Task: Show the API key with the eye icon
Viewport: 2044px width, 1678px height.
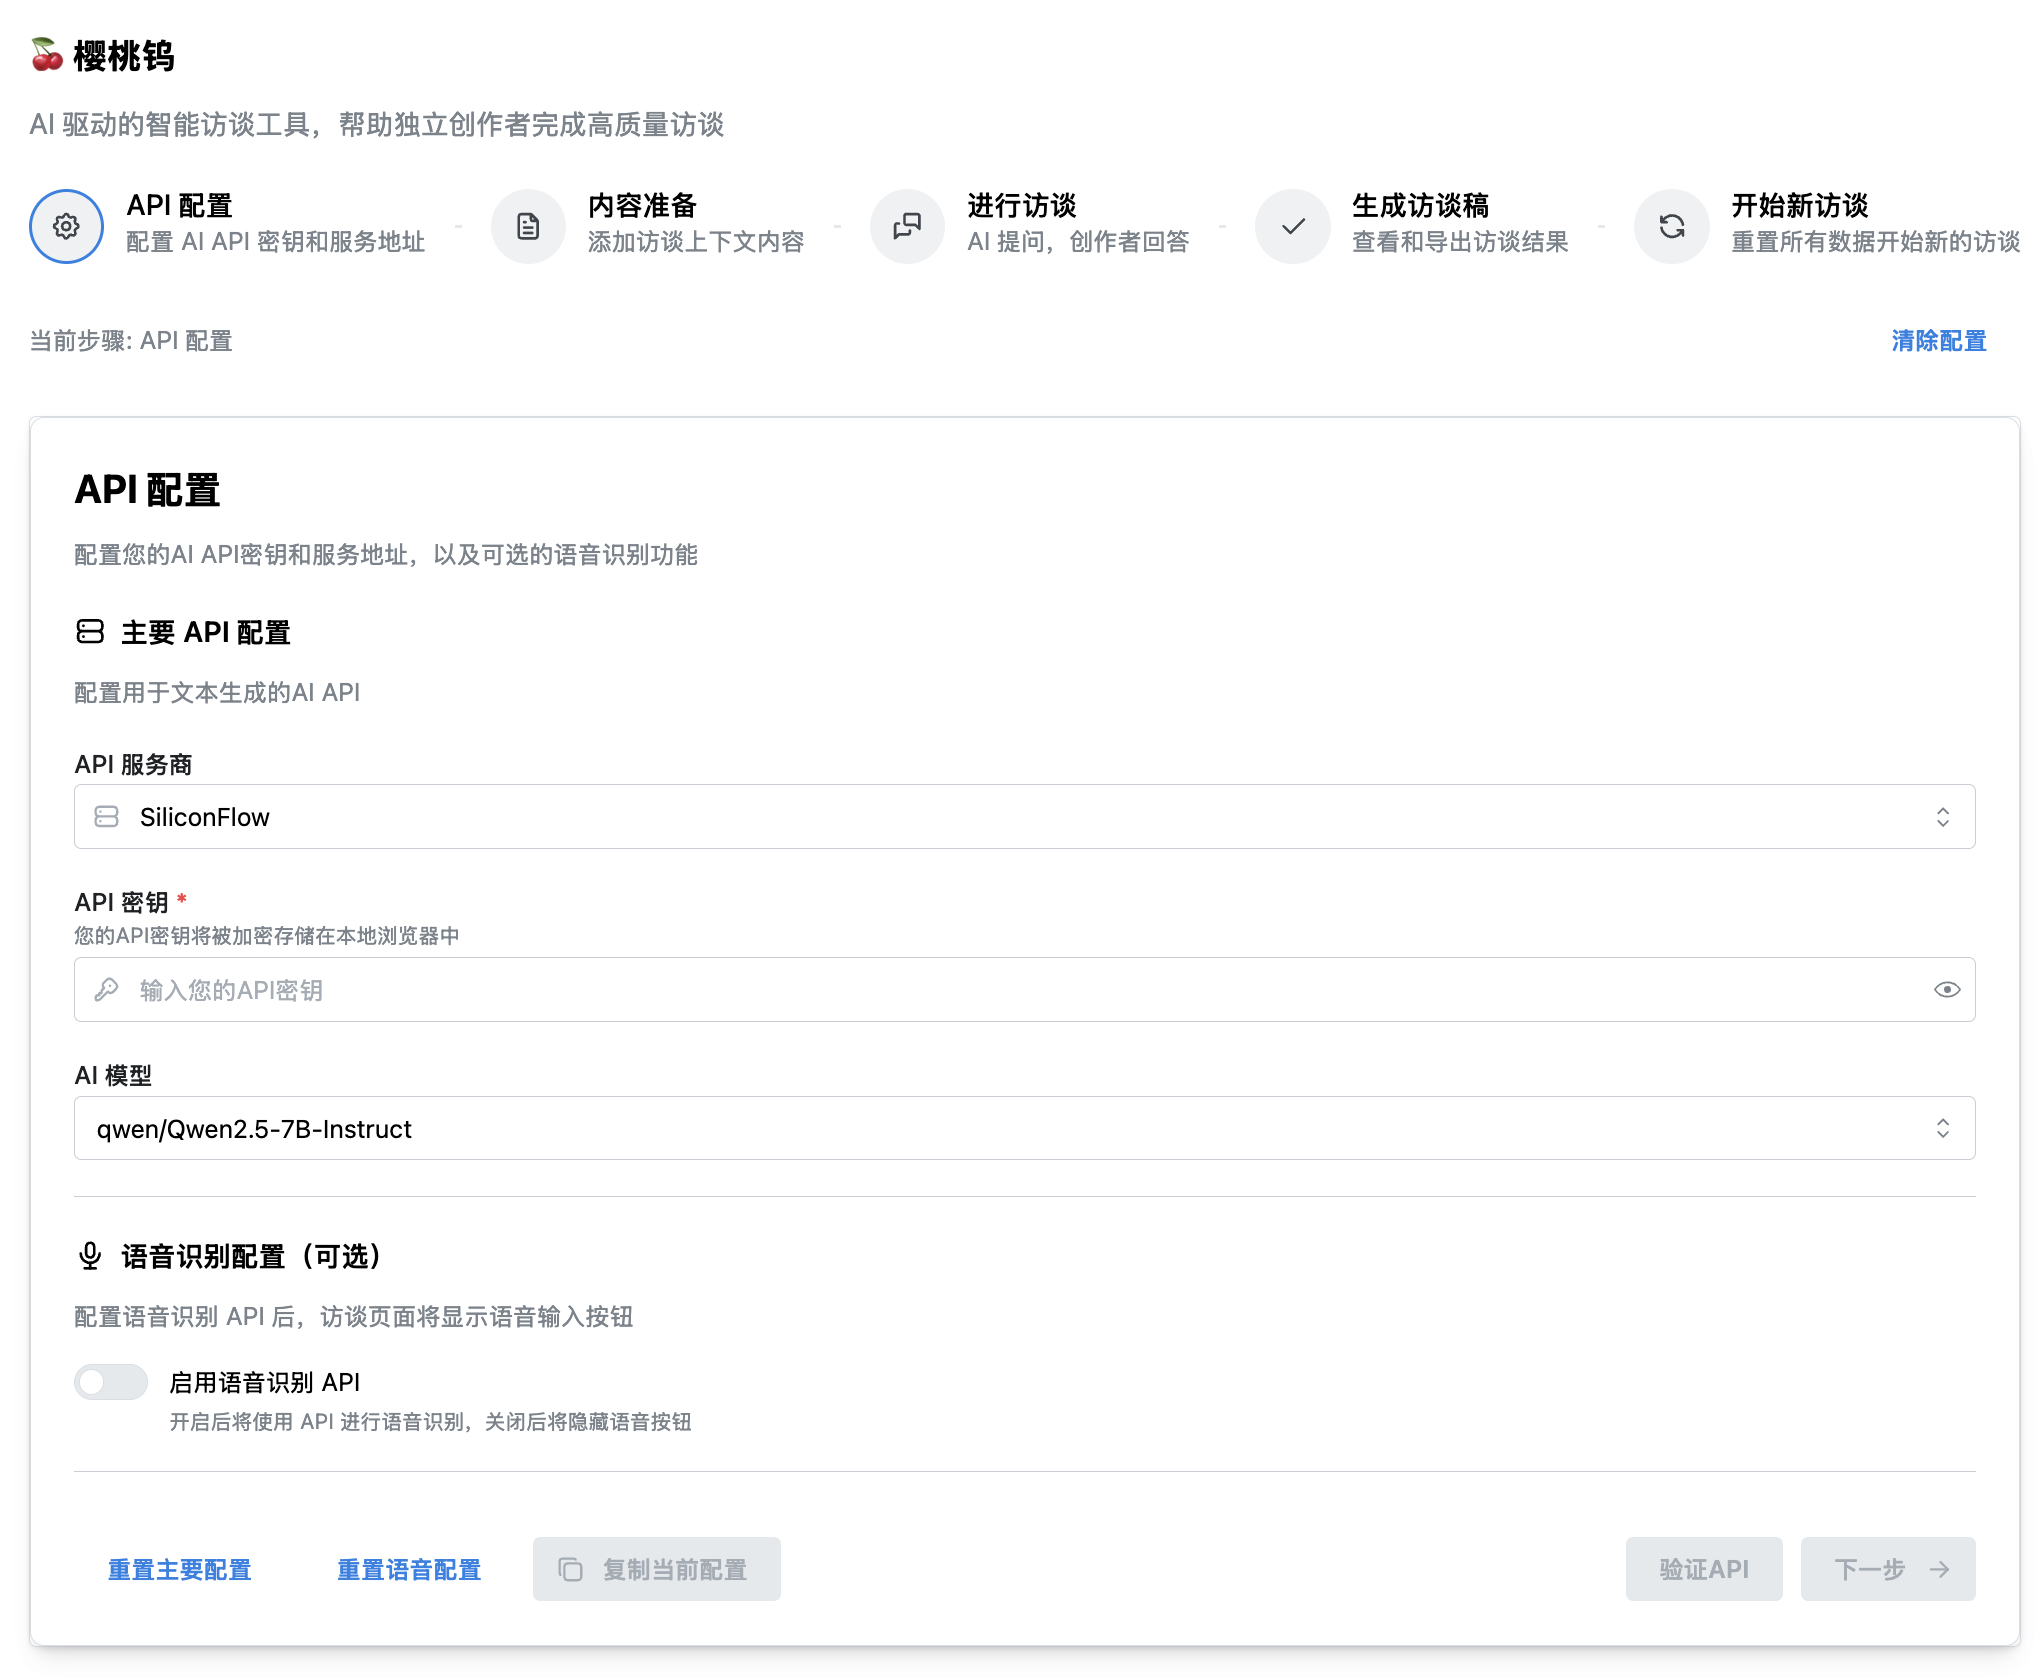Action: tap(1946, 990)
